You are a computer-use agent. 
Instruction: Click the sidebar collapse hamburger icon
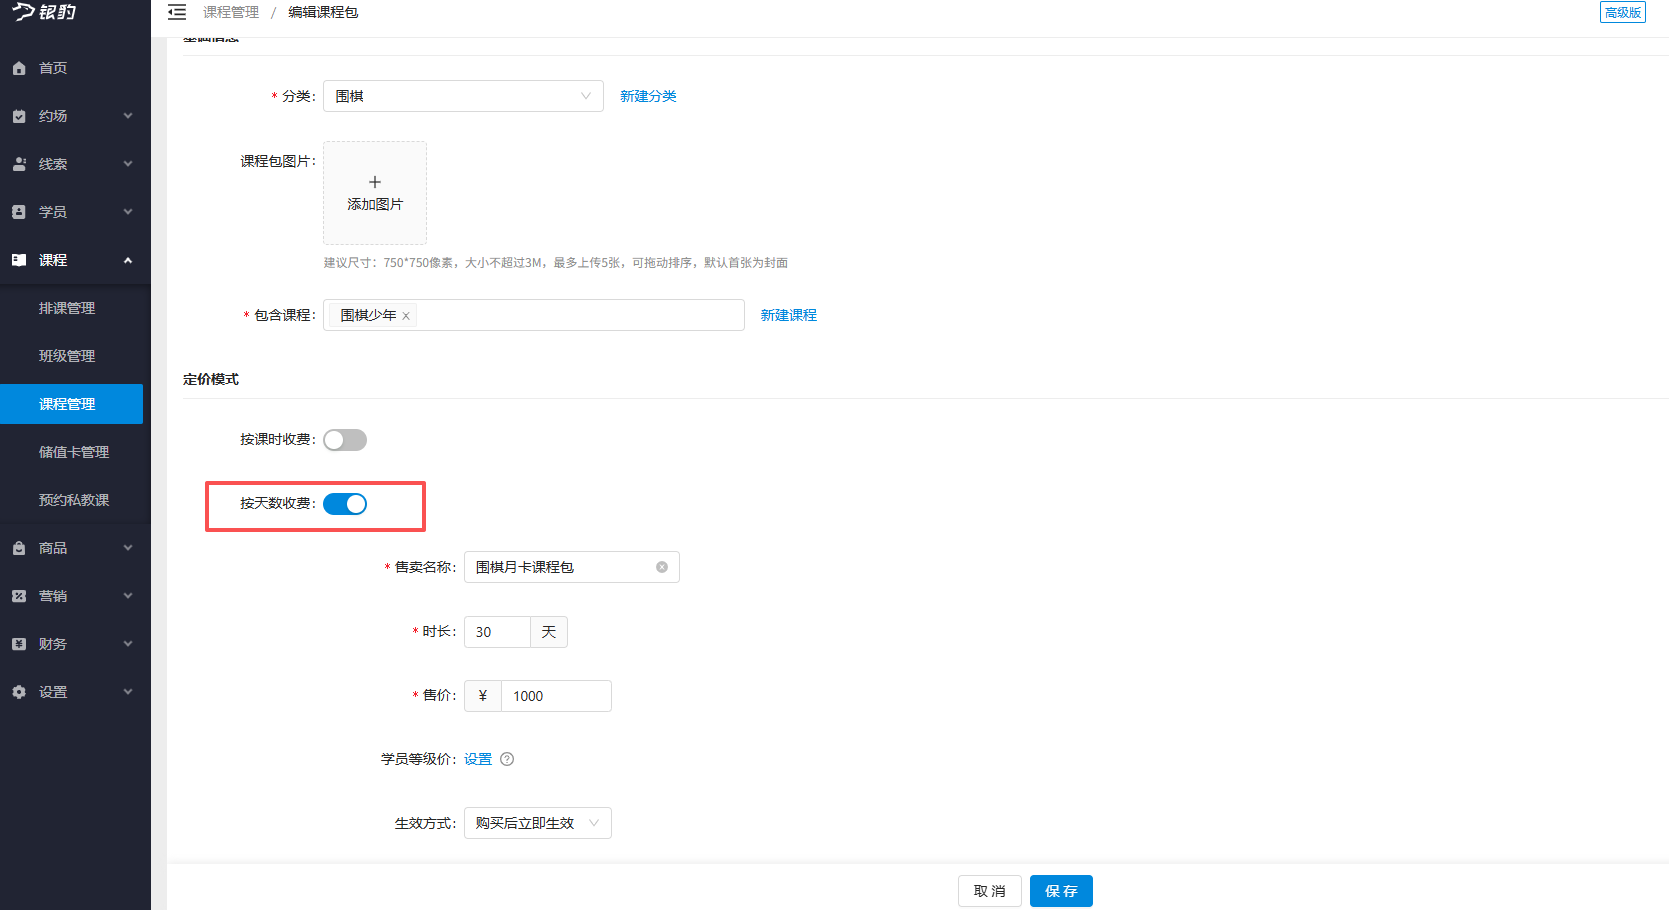pyautogui.click(x=177, y=12)
